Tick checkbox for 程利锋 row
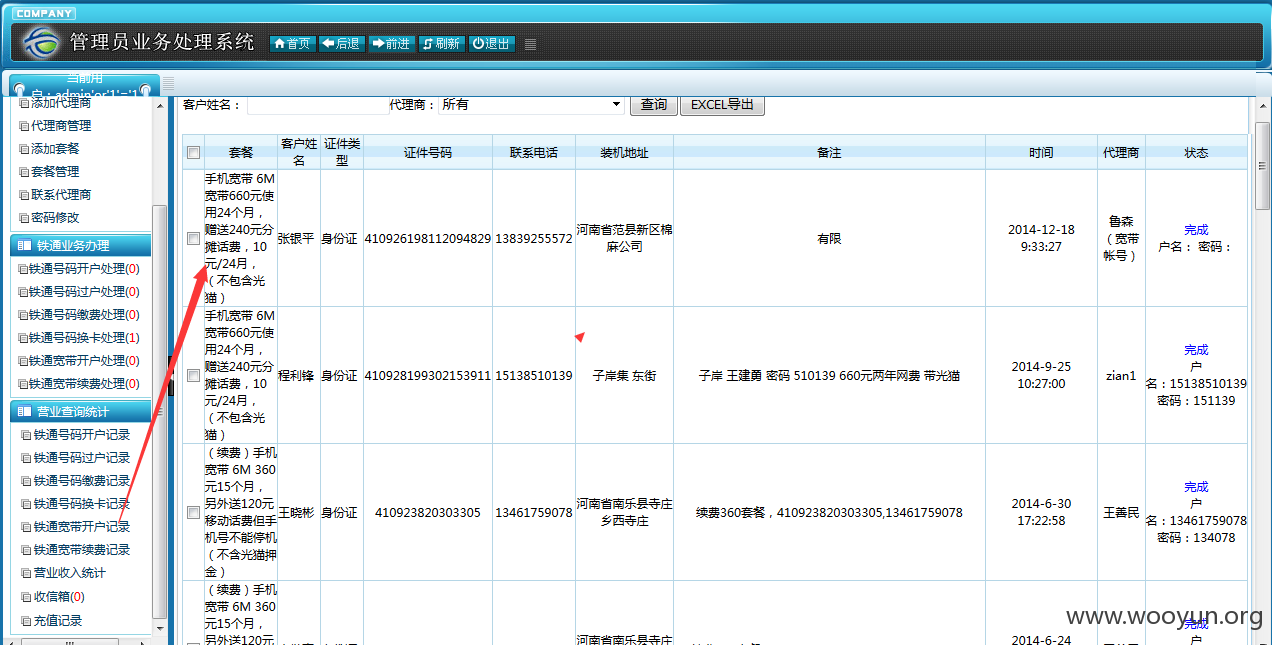 click(193, 376)
